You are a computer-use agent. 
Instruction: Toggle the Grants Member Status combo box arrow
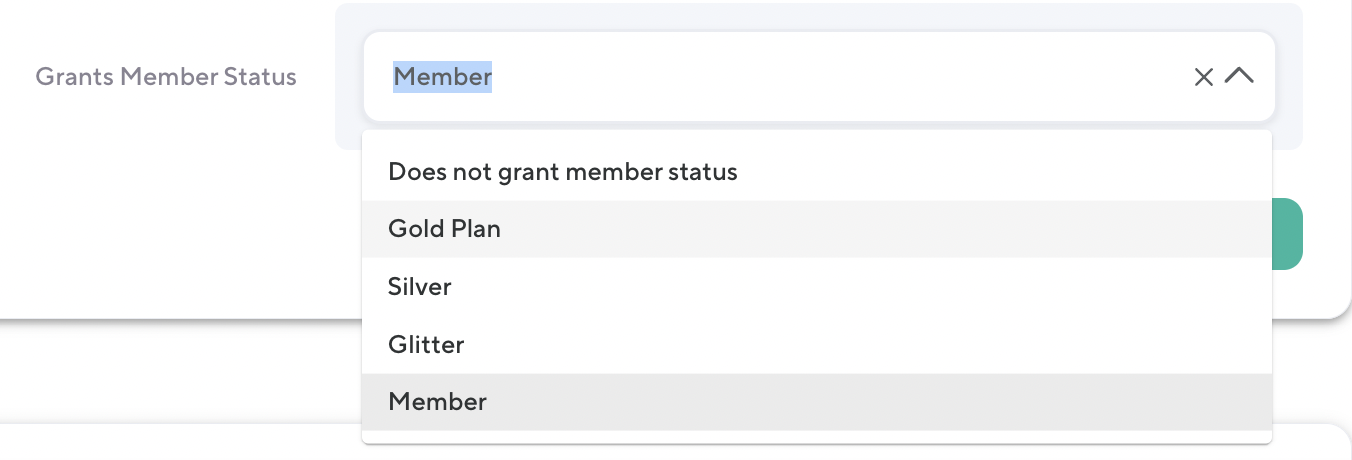pos(1239,76)
